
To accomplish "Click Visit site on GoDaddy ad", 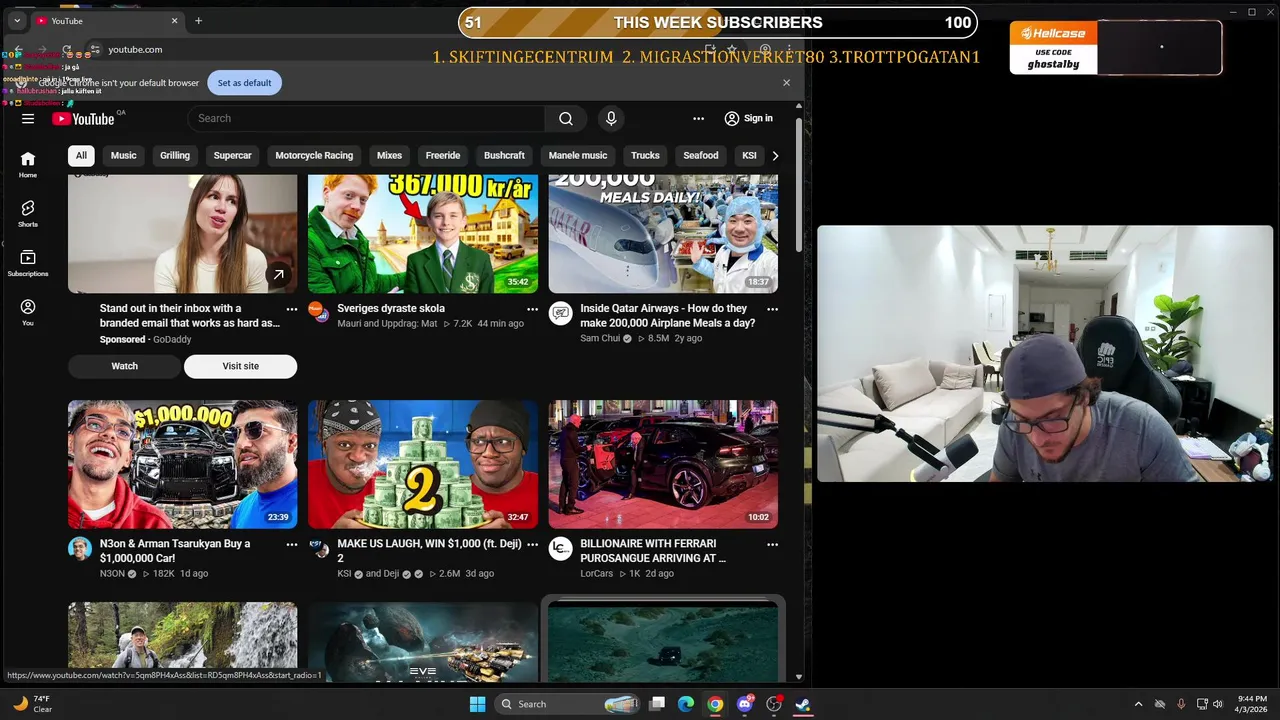I will tap(240, 366).
